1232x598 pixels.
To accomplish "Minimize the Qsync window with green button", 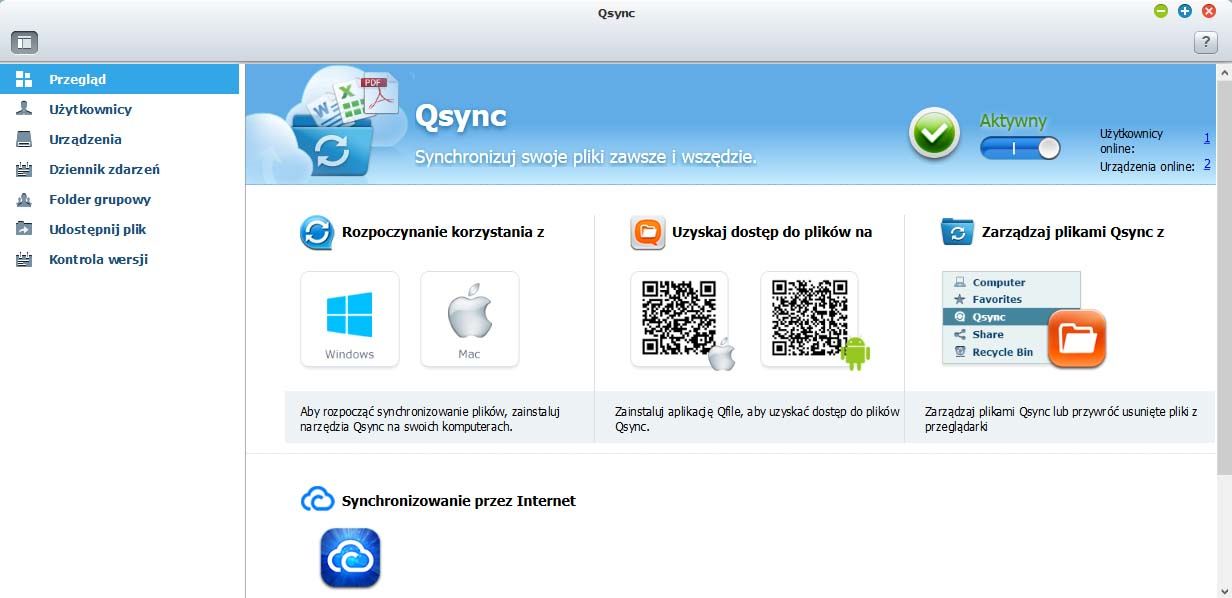I will pyautogui.click(x=1161, y=11).
